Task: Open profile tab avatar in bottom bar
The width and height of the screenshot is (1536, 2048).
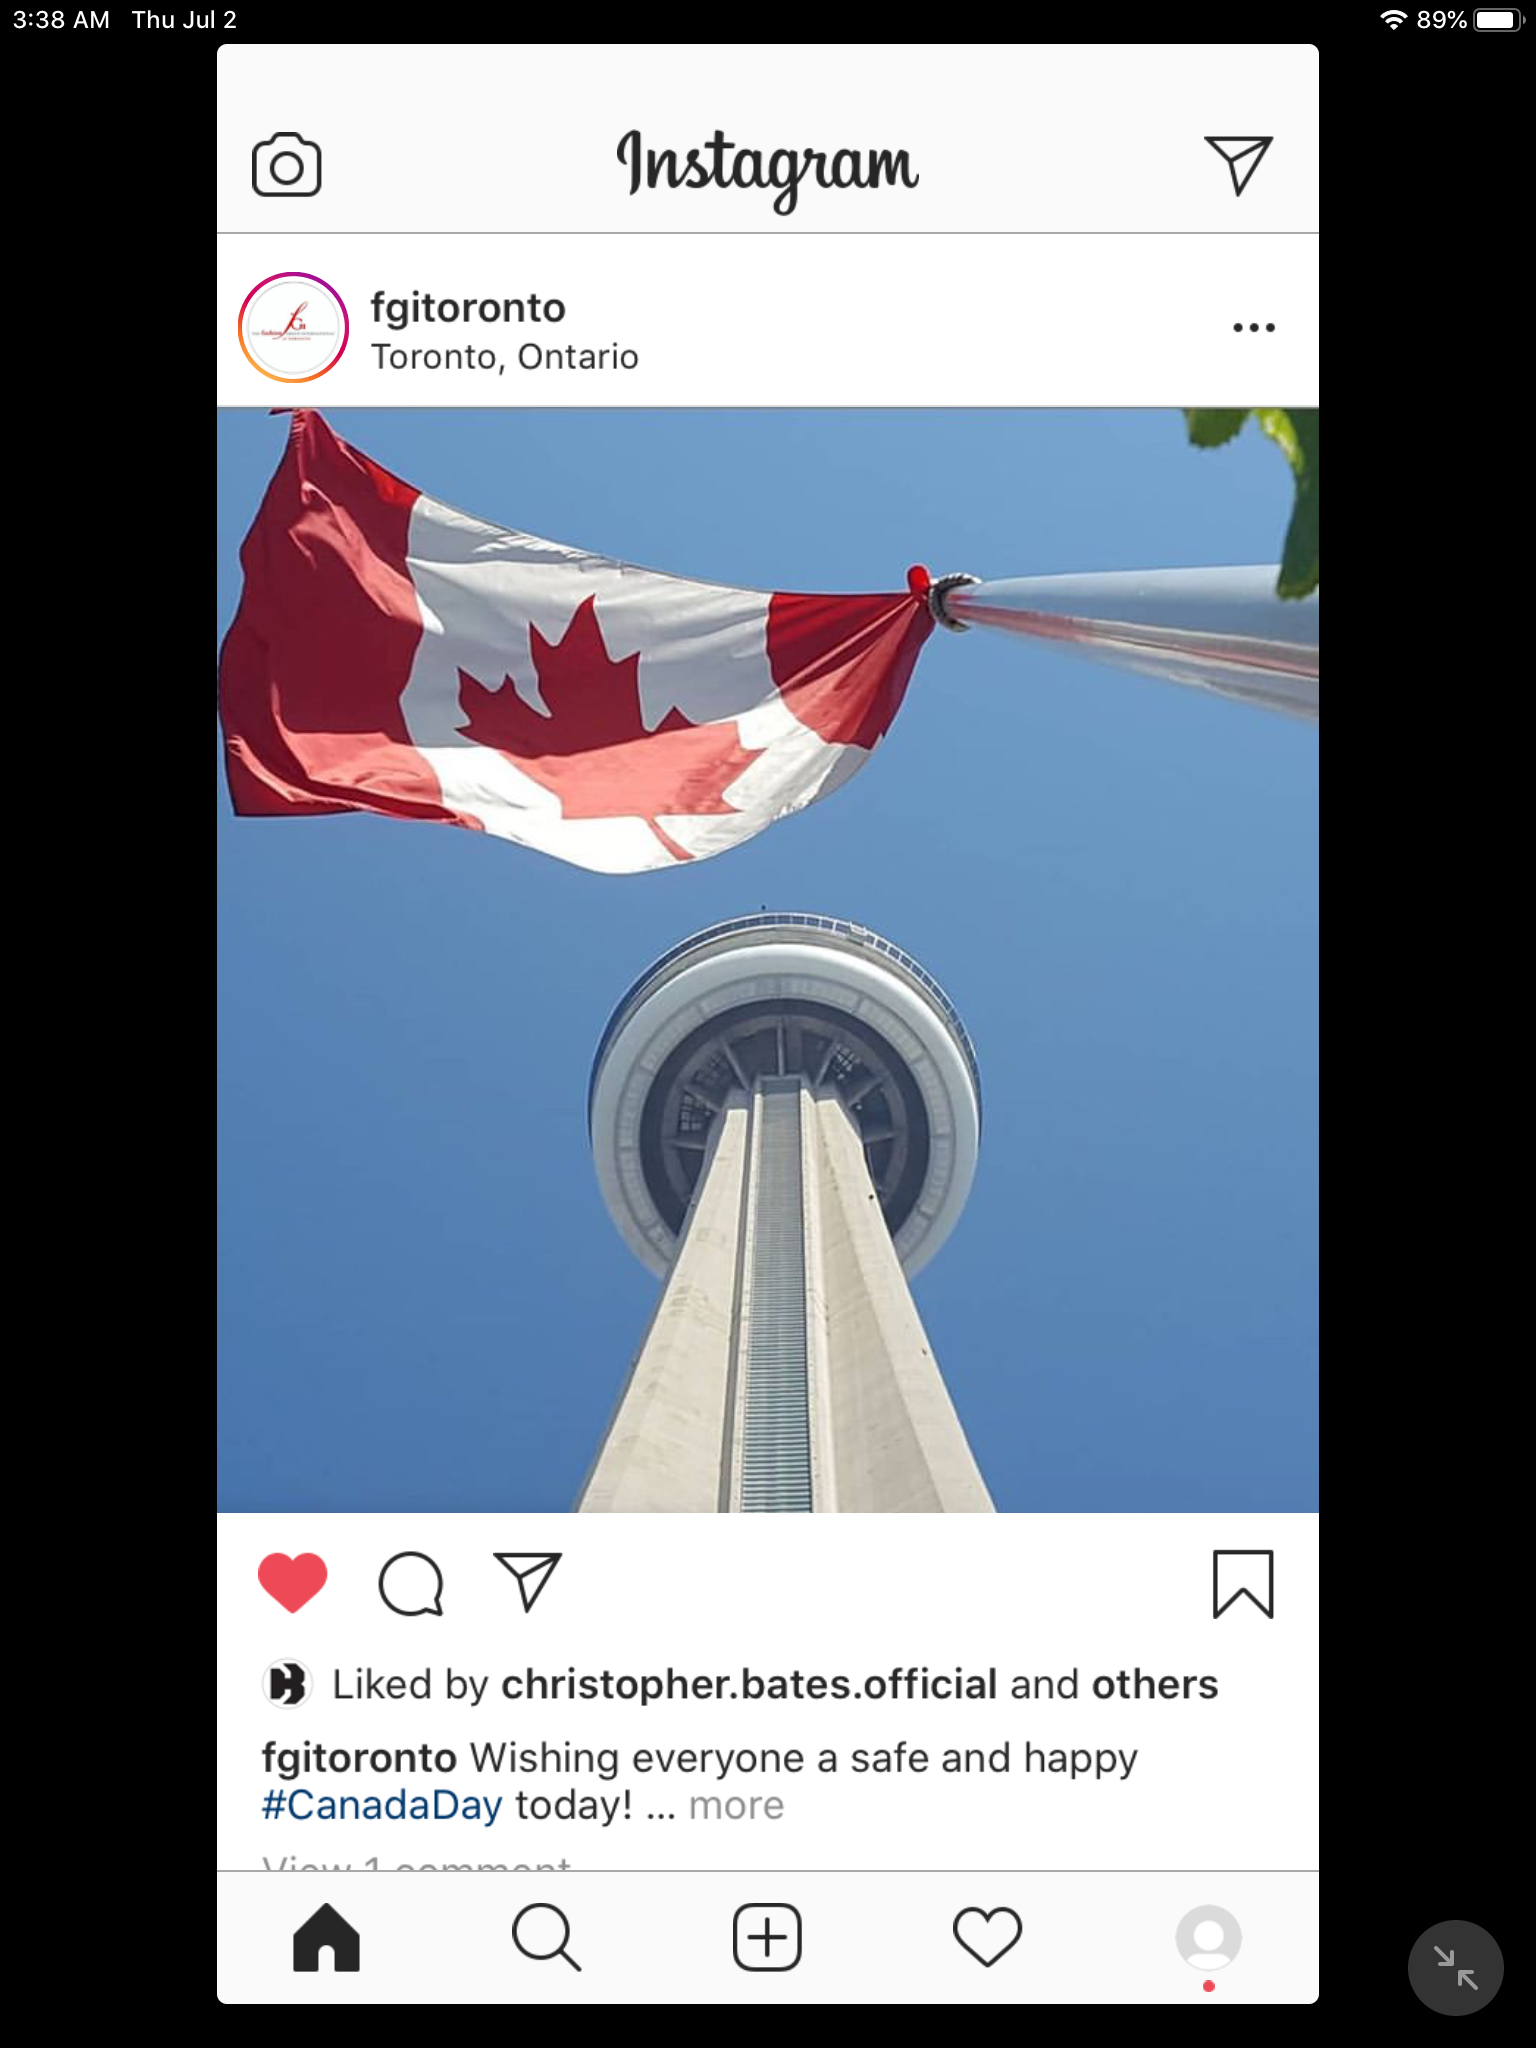Action: 1208,1939
